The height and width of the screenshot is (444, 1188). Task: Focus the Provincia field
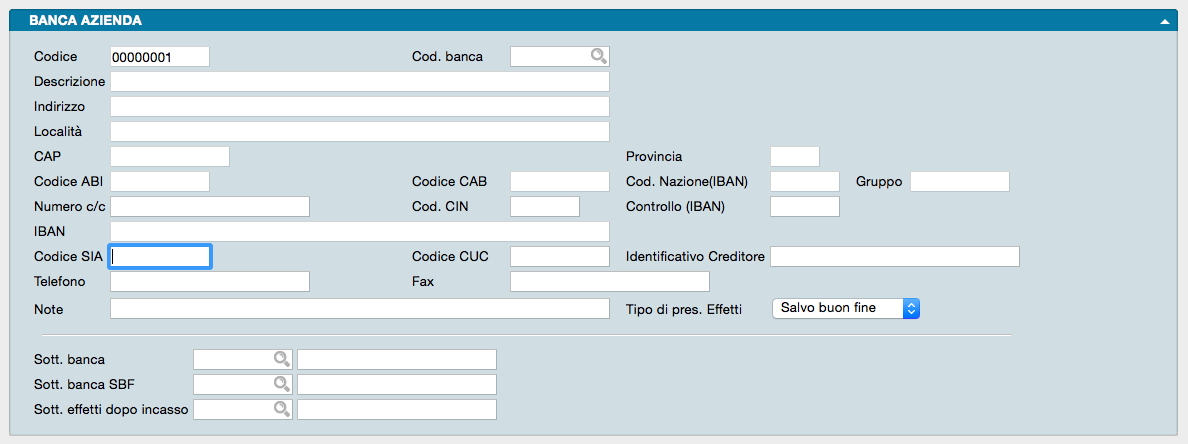click(794, 157)
